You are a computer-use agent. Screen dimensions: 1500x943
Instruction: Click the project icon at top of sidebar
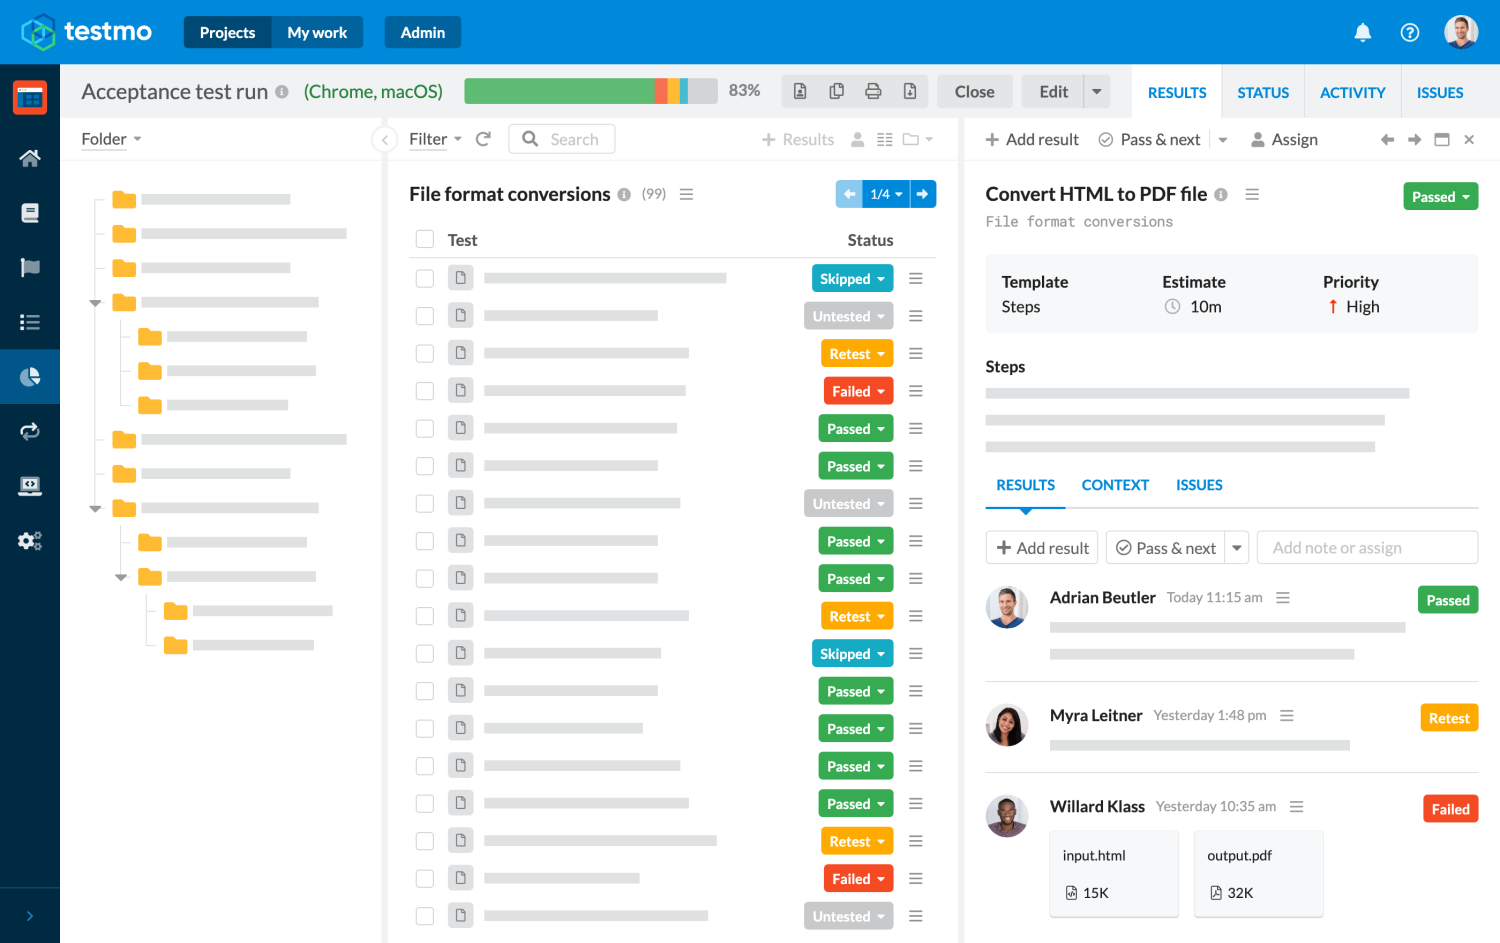30,98
